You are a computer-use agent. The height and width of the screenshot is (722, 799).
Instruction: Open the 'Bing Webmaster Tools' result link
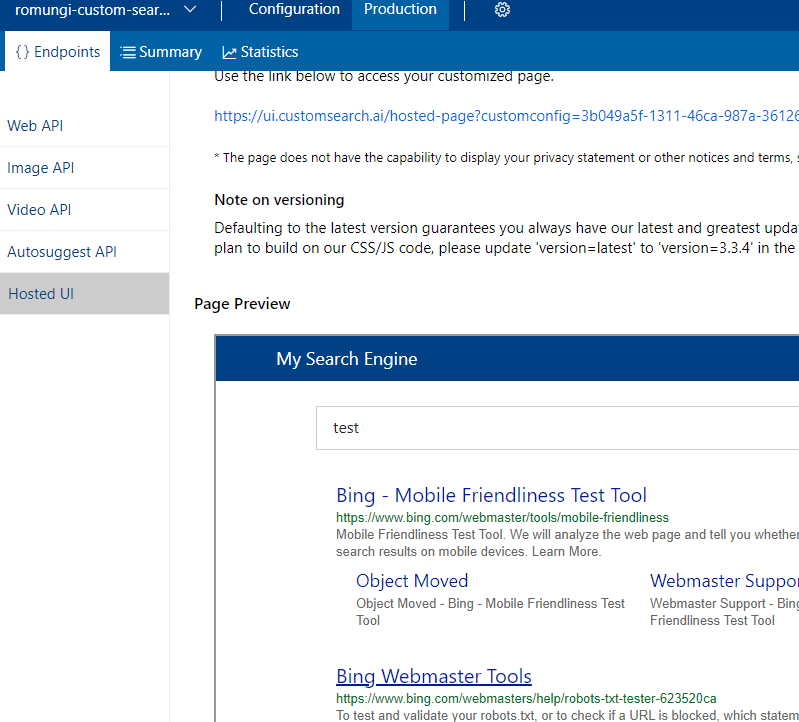coord(434,677)
